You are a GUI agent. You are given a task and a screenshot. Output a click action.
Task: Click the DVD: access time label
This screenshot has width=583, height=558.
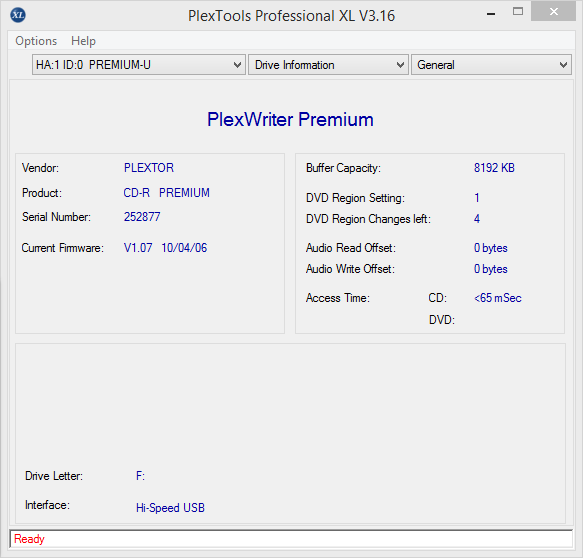coord(442,320)
